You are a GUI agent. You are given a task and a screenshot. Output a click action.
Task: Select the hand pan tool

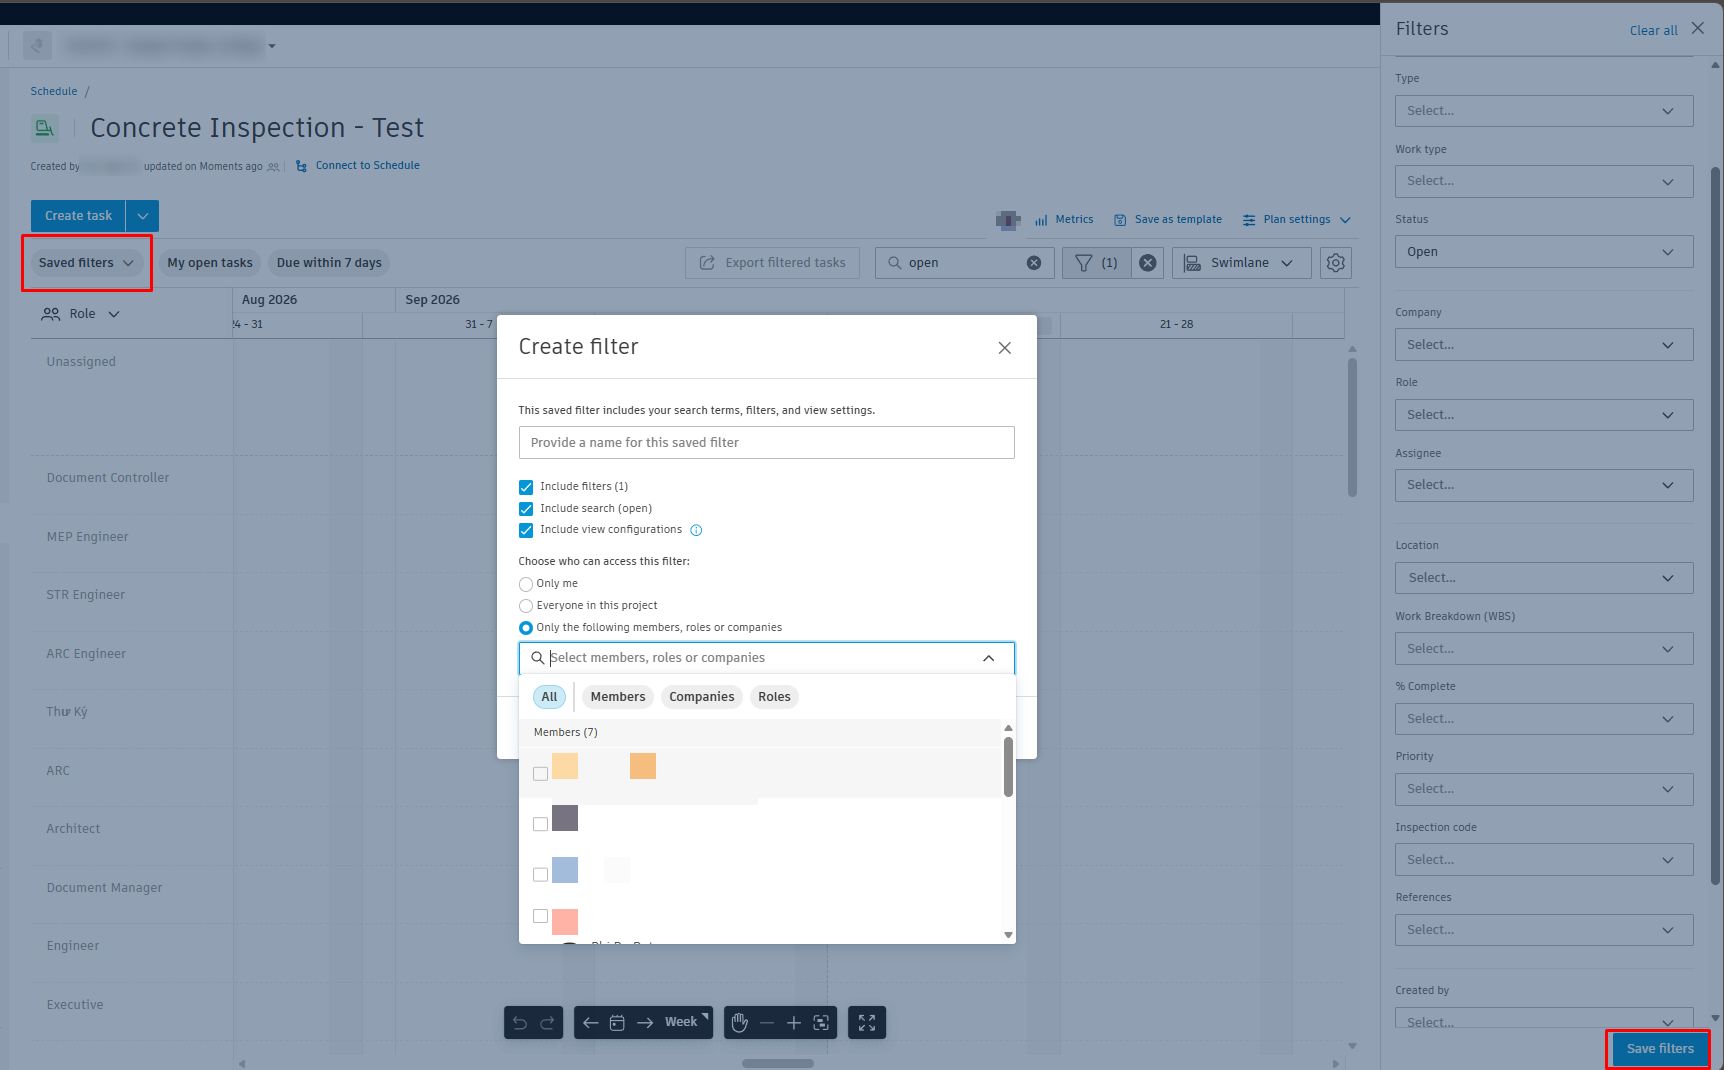[739, 1022]
